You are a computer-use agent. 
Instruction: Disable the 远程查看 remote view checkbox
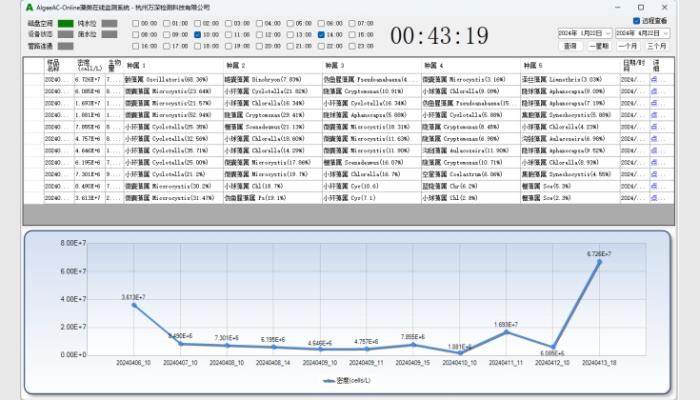[x=637, y=20]
